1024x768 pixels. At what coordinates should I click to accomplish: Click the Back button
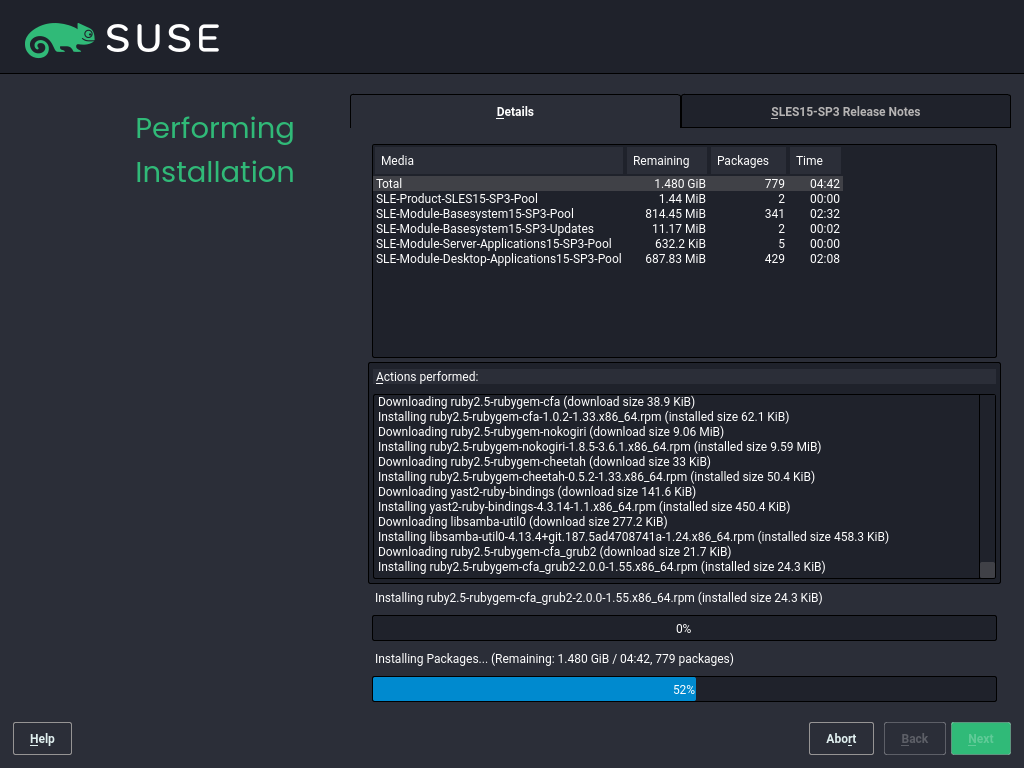coord(914,739)
